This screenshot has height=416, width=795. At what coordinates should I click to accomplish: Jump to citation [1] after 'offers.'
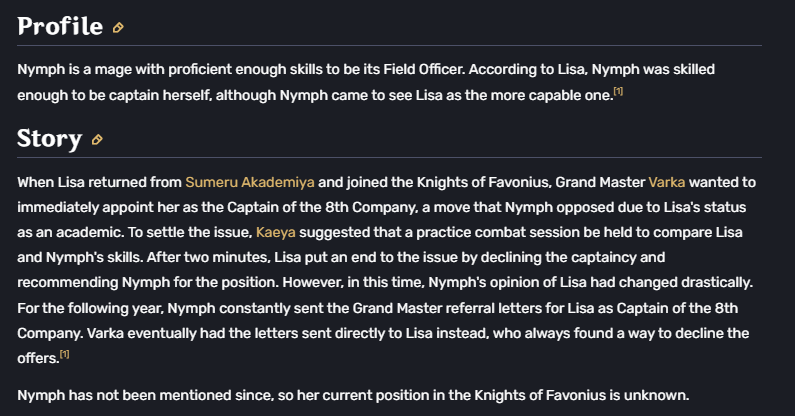coord(64,354)
